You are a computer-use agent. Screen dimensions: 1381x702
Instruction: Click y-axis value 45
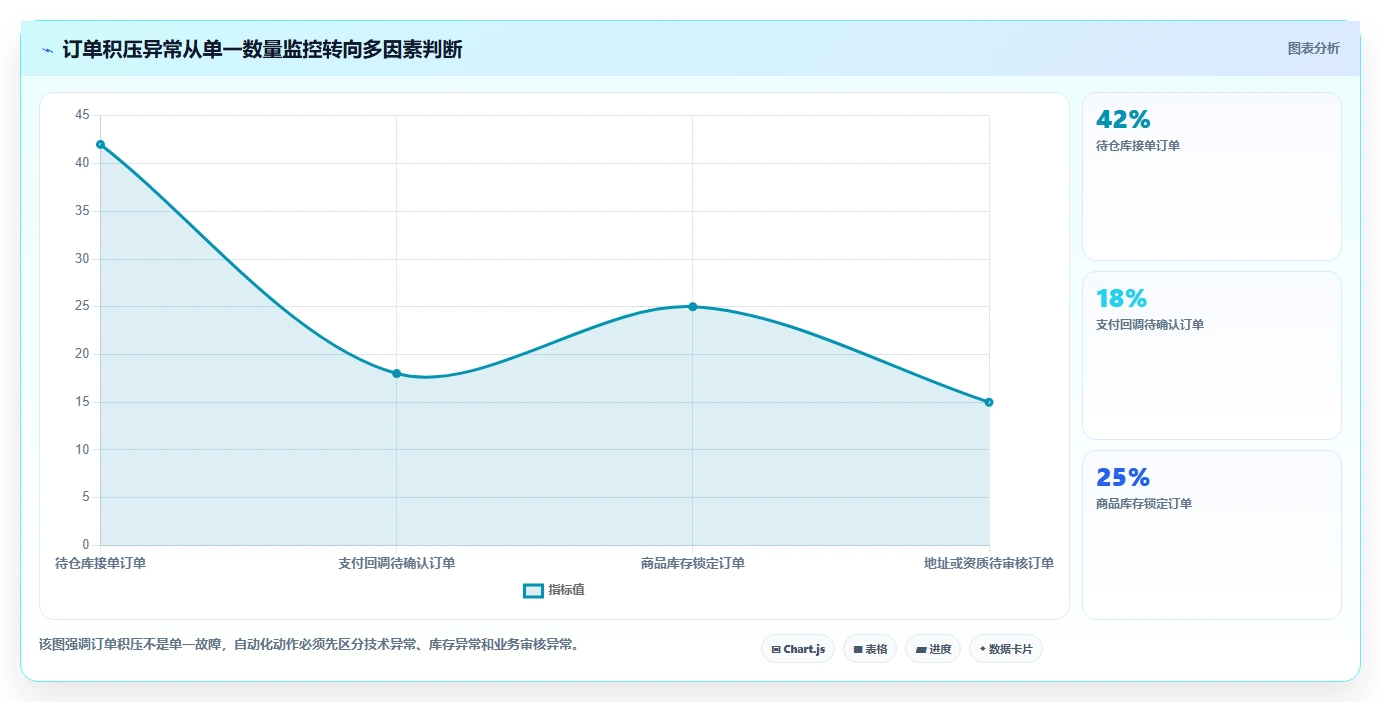coord(82,115)
